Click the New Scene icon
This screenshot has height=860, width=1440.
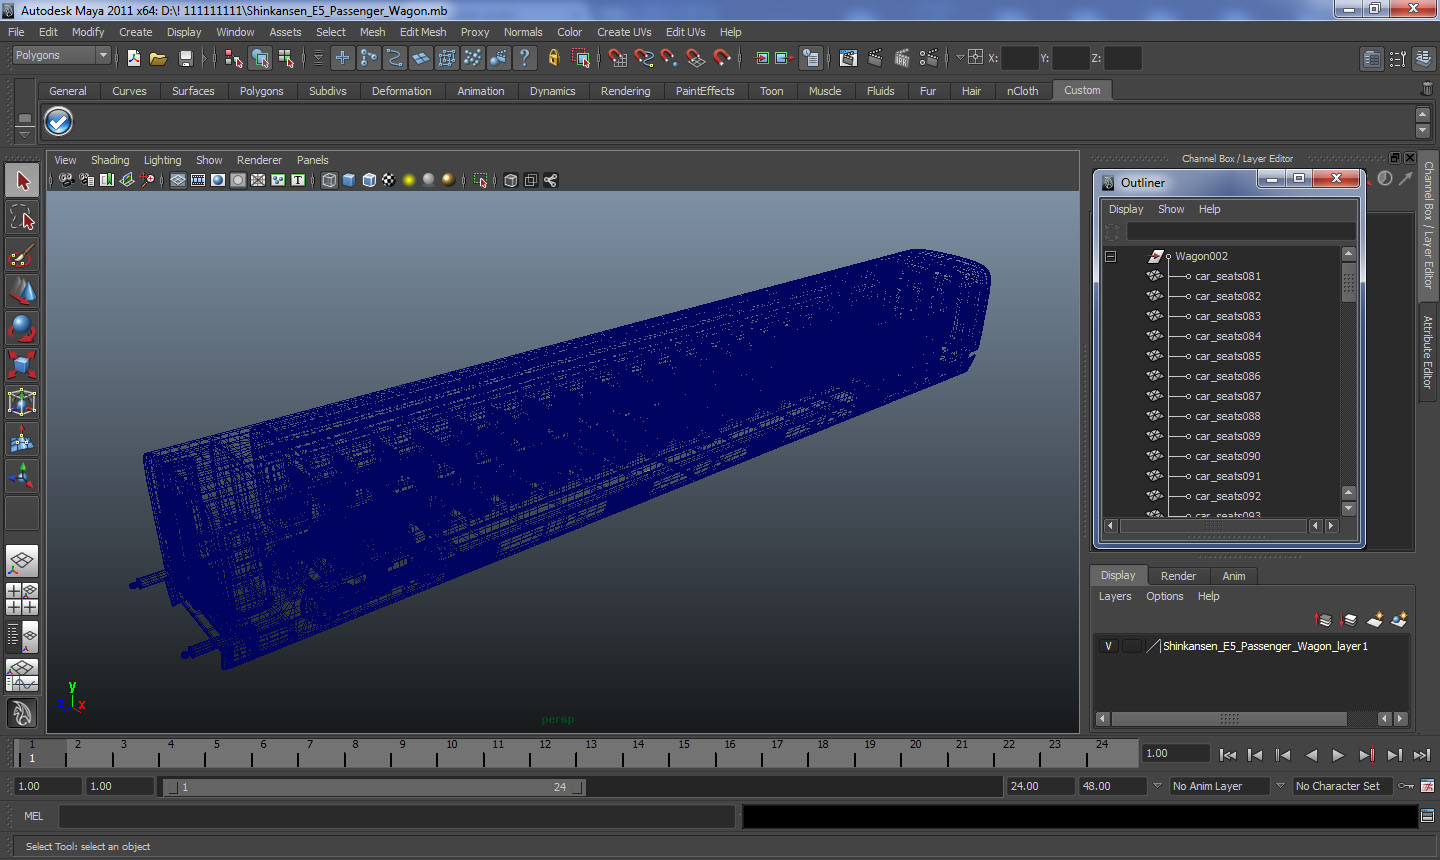[x=133, y=58]
